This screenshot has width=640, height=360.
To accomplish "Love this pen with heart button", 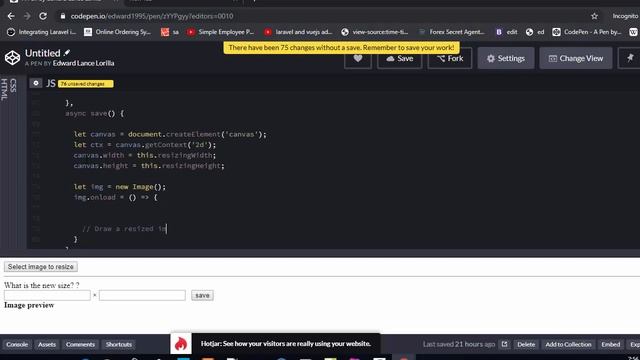I will (x=358, y=58).
